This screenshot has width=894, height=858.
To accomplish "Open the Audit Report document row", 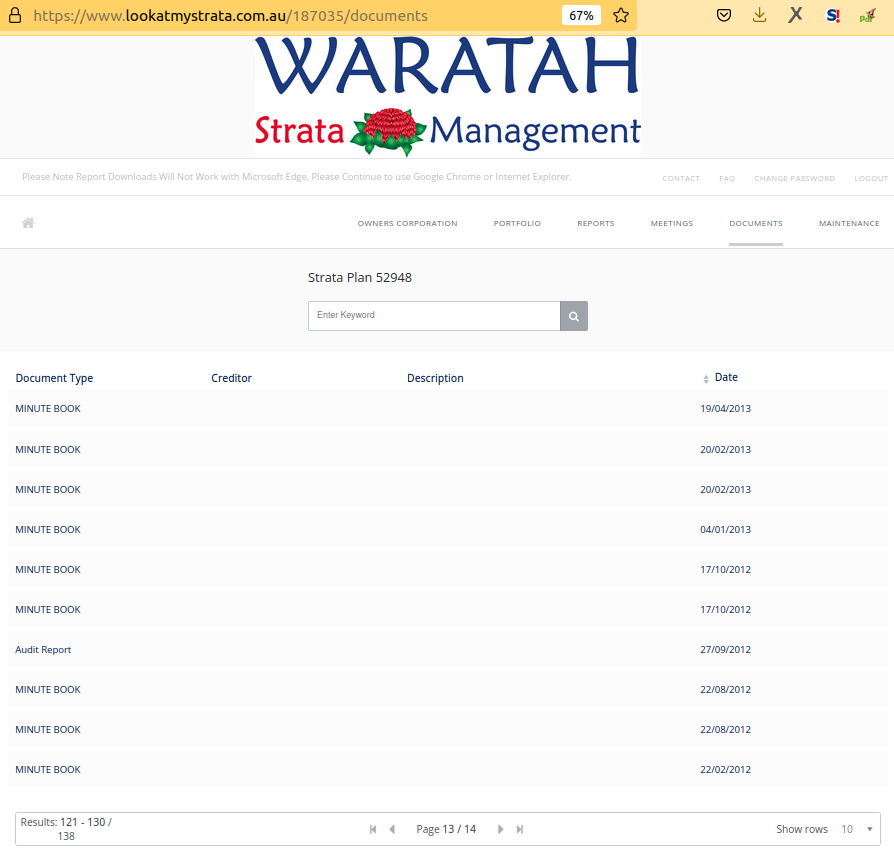I will [447, 650].
